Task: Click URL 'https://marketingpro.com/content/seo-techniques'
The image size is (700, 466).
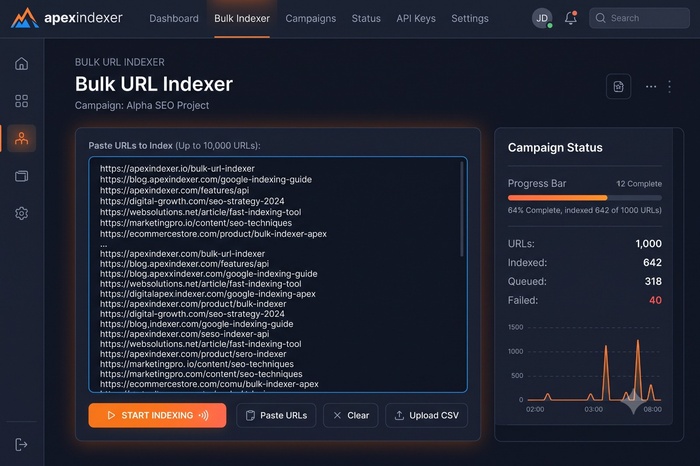Action: click(x=201, y=374)
